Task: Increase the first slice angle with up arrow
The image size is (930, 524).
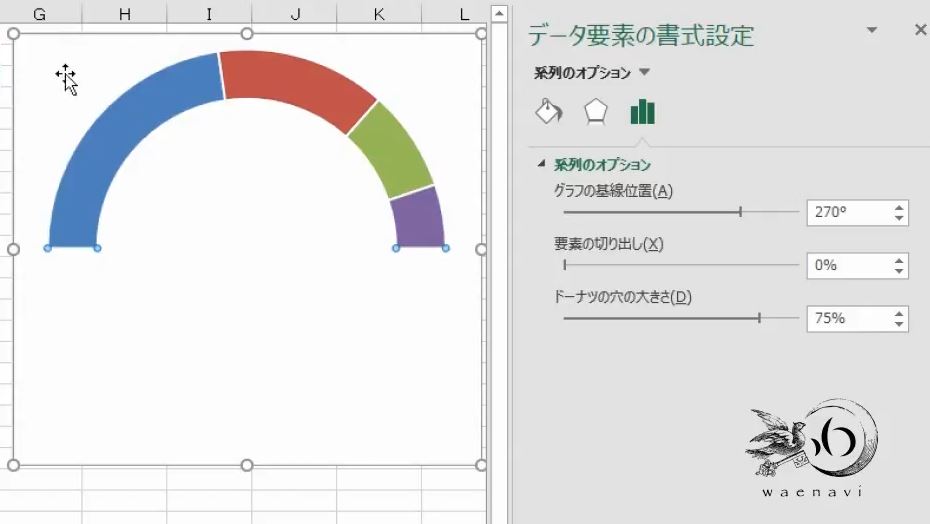Action: click(x=899, y=207)
